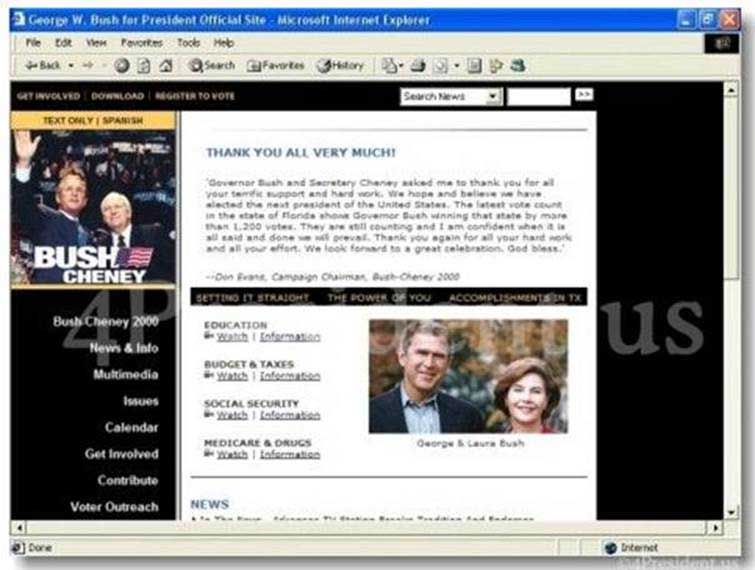This screenshot has height=570, width=755.
Task: Click the Back navigation button
Action: pos(42,65)
